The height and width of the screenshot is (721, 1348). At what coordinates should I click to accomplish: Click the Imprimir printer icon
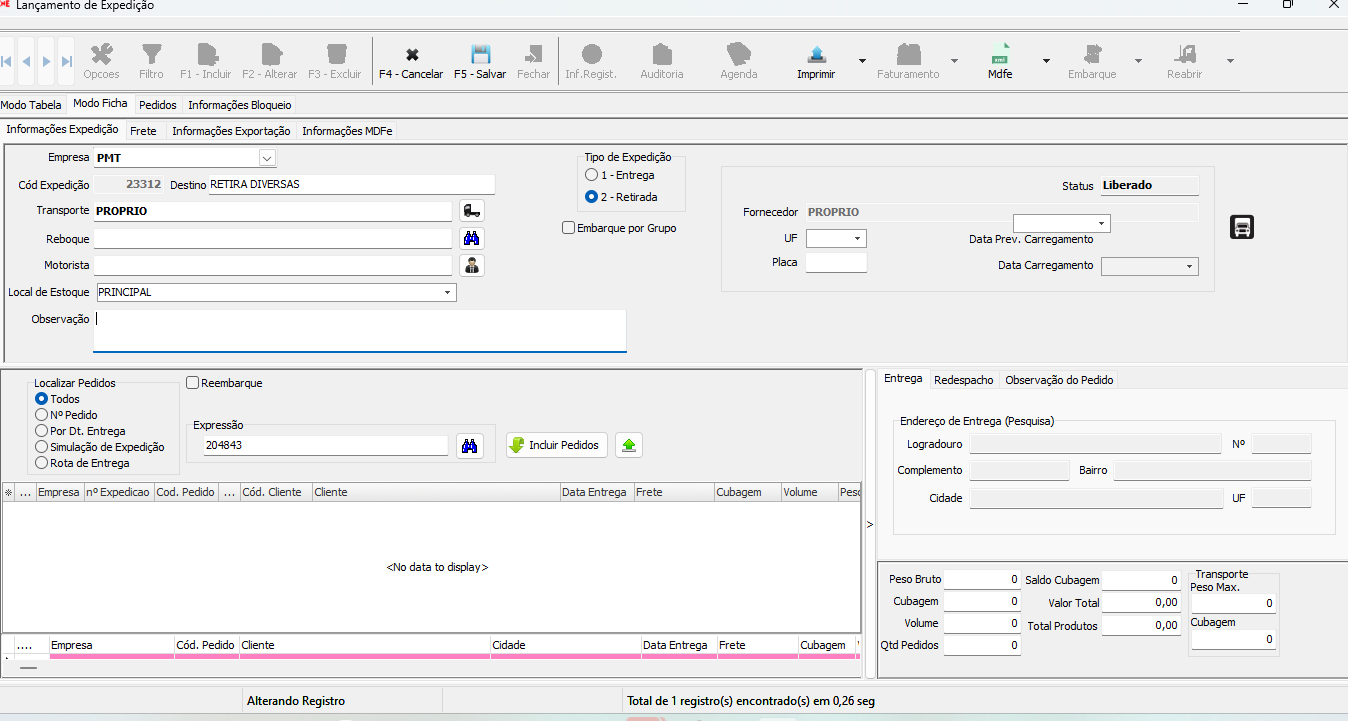816,55
